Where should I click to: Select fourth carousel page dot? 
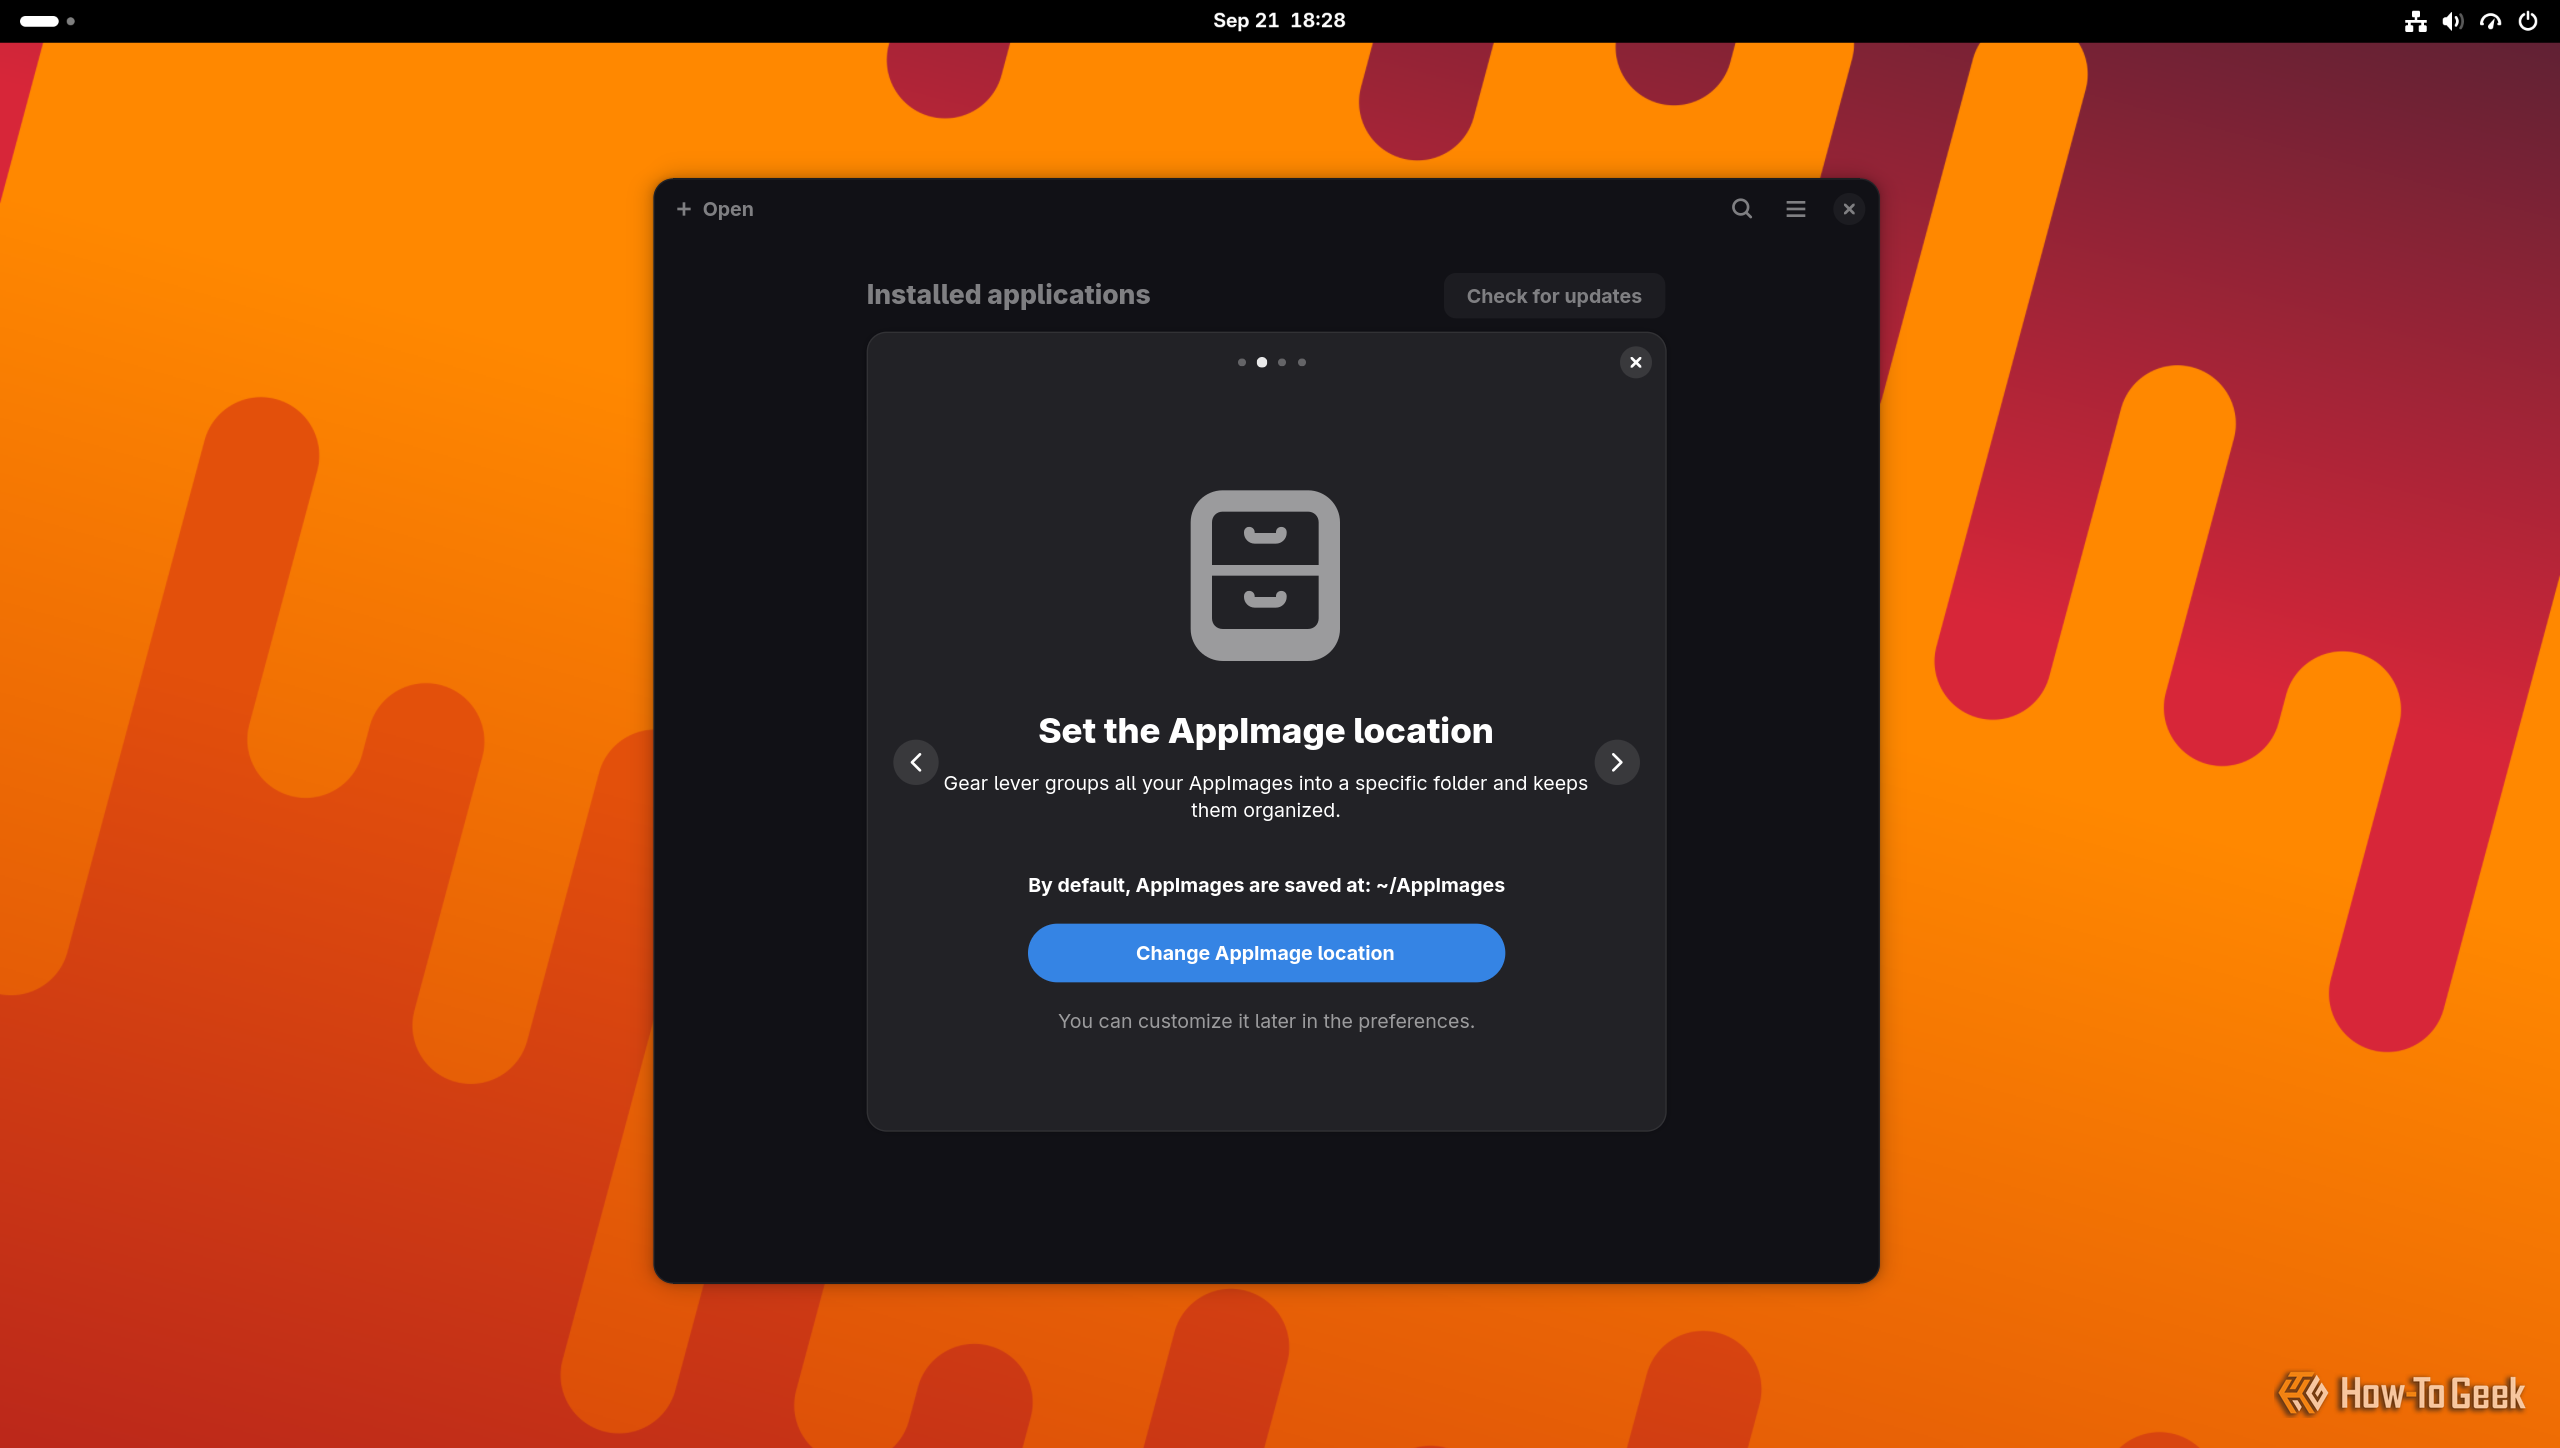pyautogui.click(x=1302, y=362)
